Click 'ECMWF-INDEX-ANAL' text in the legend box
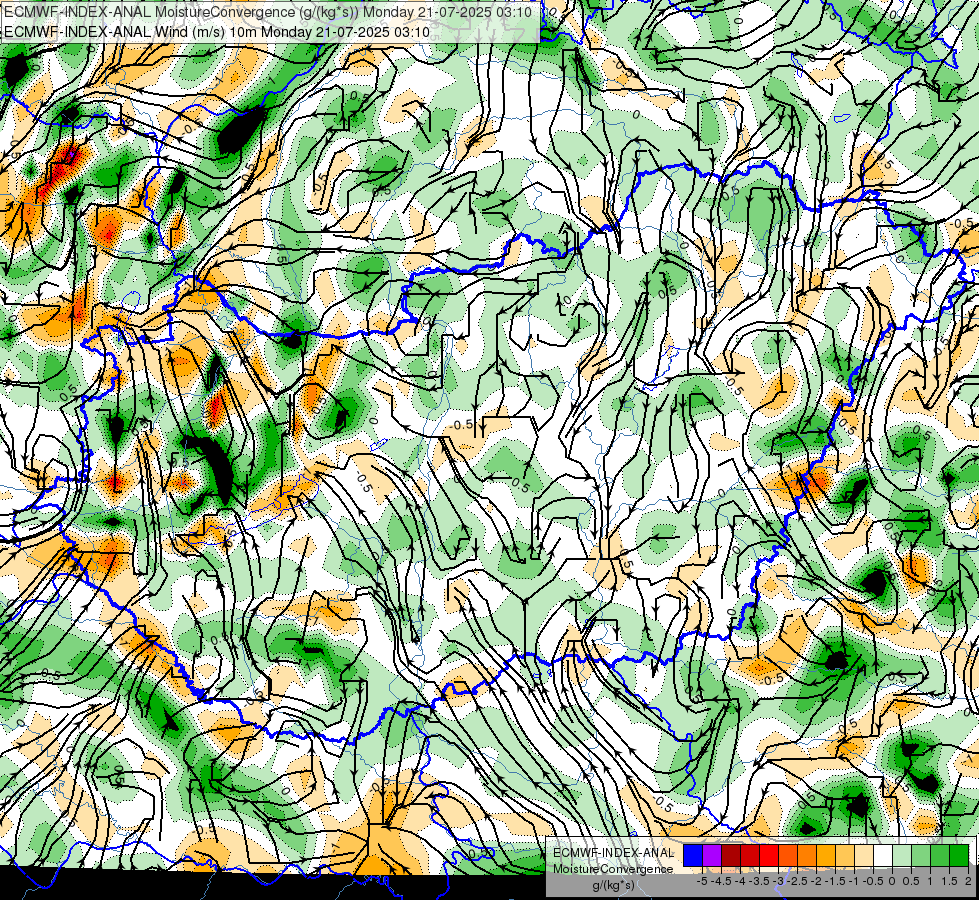 (614, 853)
